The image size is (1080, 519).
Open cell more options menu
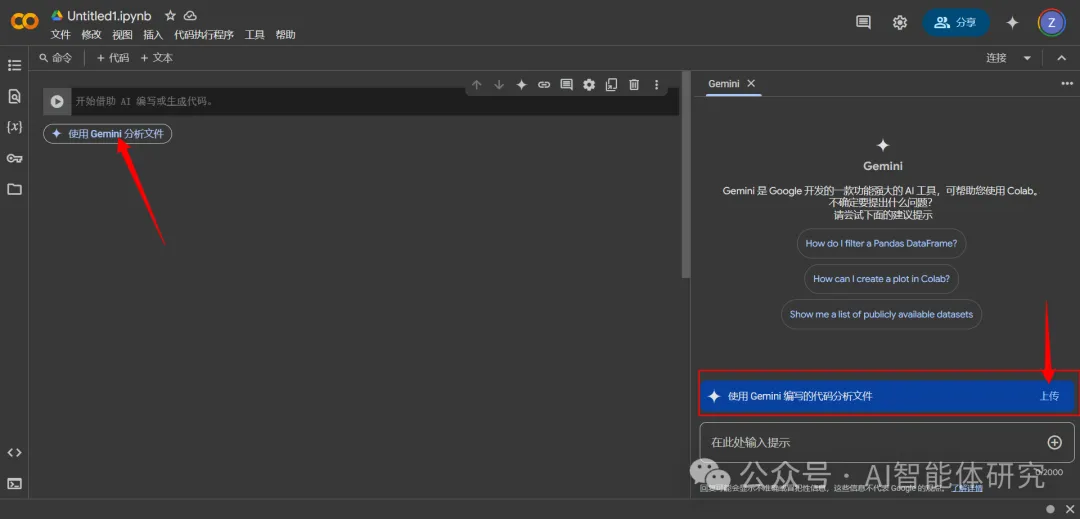click(656, 85)
